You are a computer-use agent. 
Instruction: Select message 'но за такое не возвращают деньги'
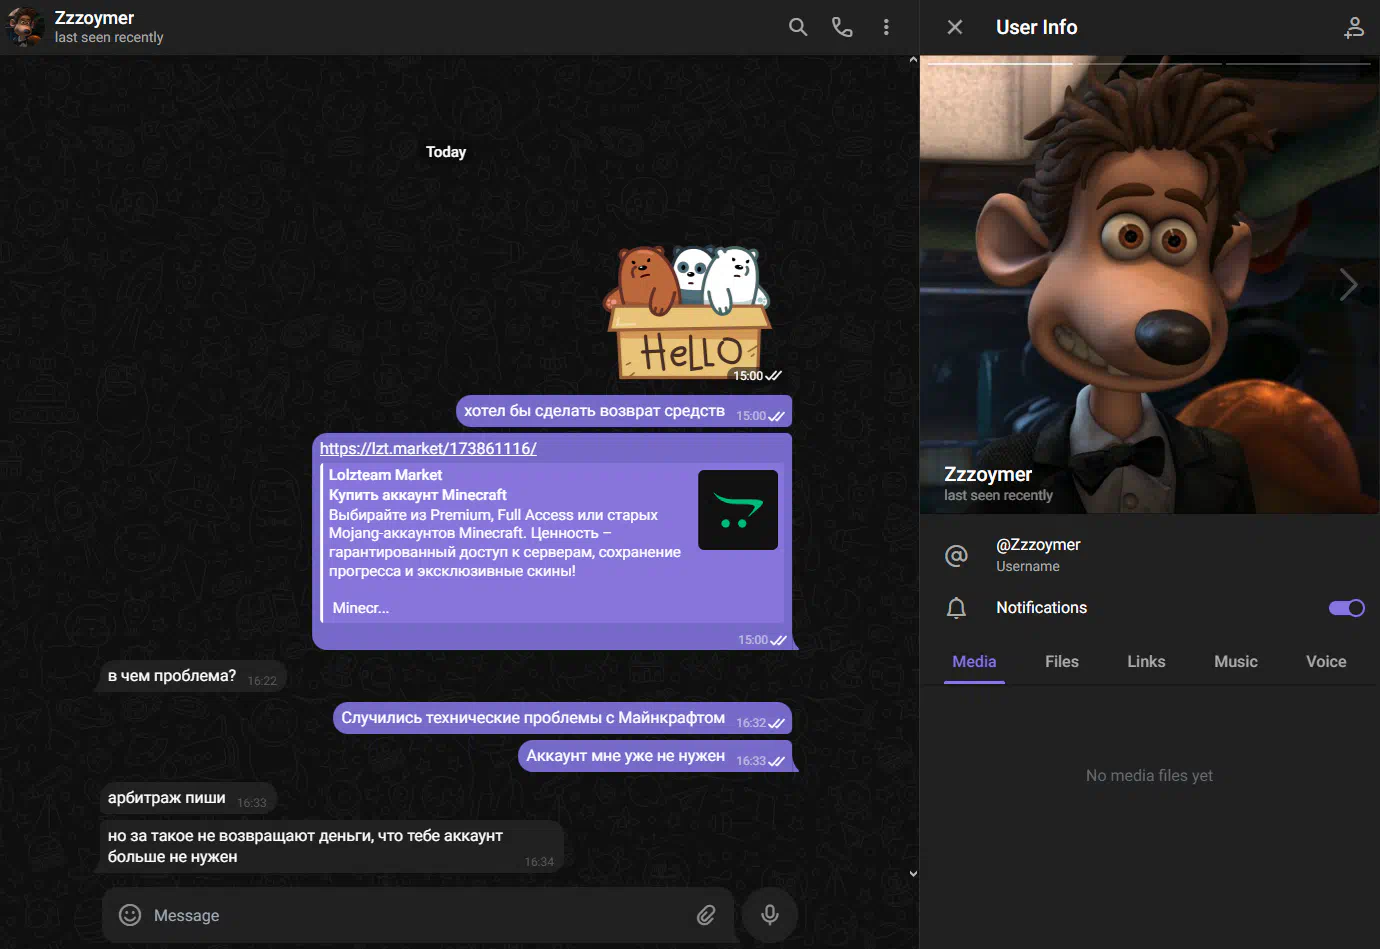pos(331,846)
